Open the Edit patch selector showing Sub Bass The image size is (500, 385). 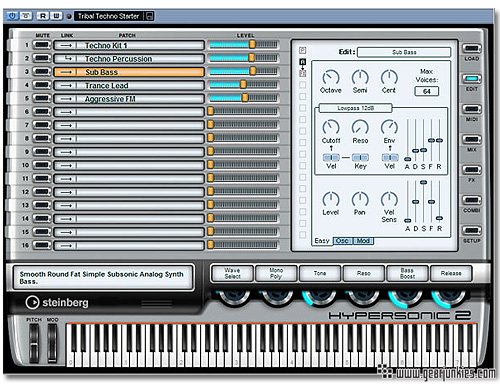click(404, 52)
